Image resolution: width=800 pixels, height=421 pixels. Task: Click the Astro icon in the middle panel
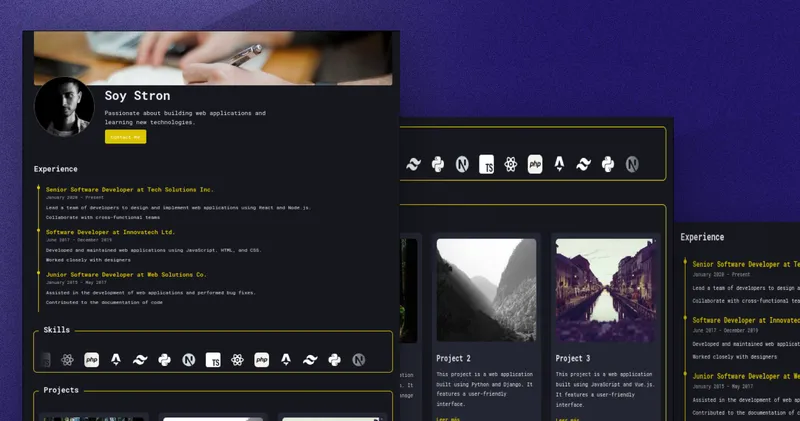click(x=559, y=164)
